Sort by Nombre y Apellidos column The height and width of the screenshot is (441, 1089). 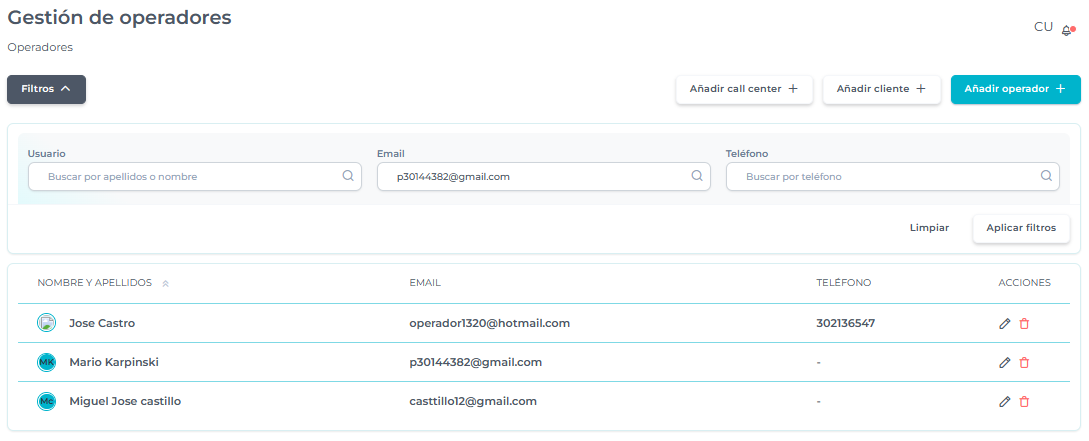pyautogui.click(x=165, y=283)
